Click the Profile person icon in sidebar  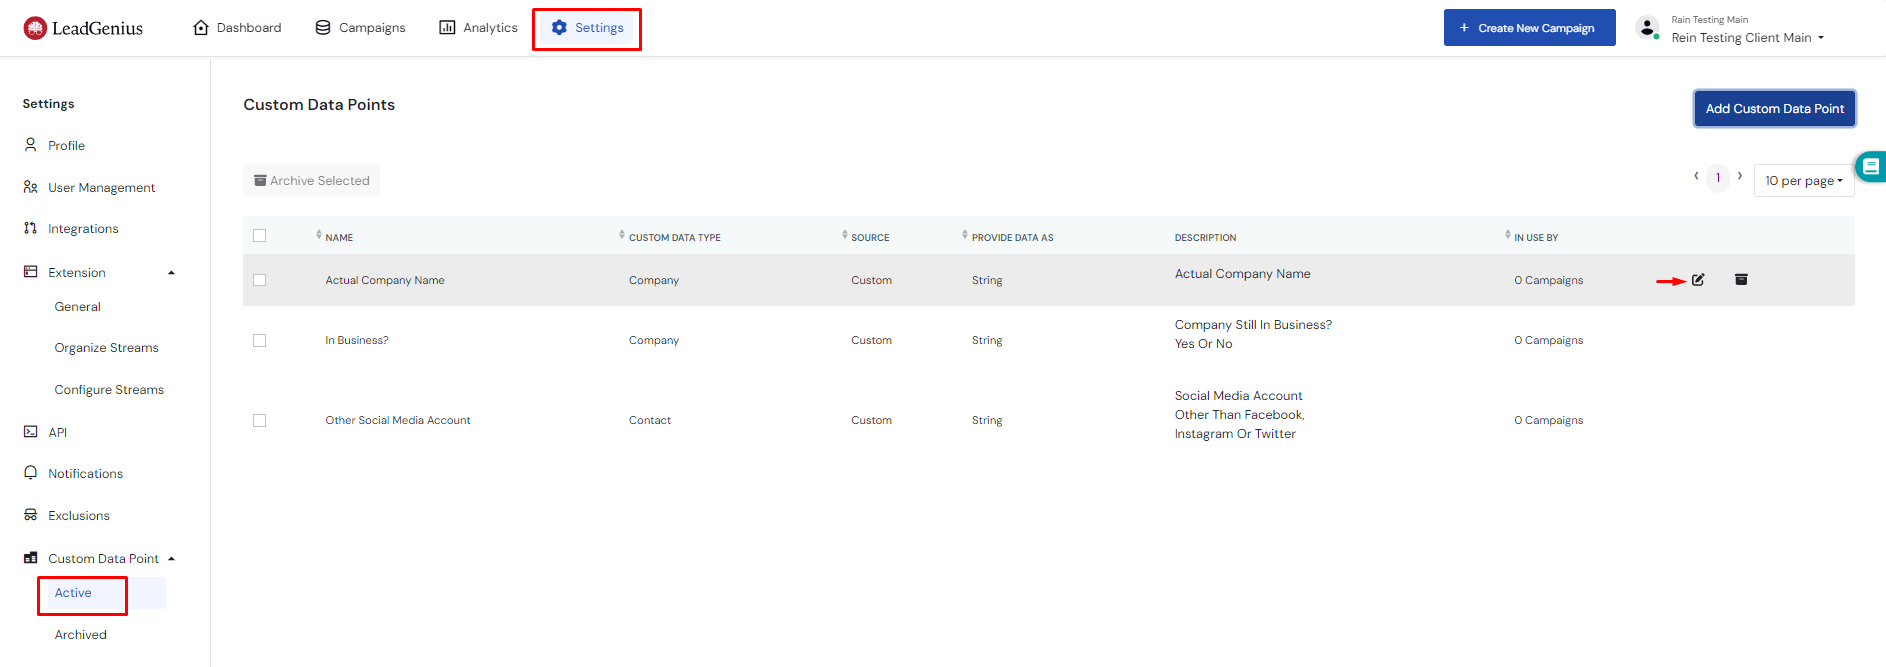pos(31,145)
